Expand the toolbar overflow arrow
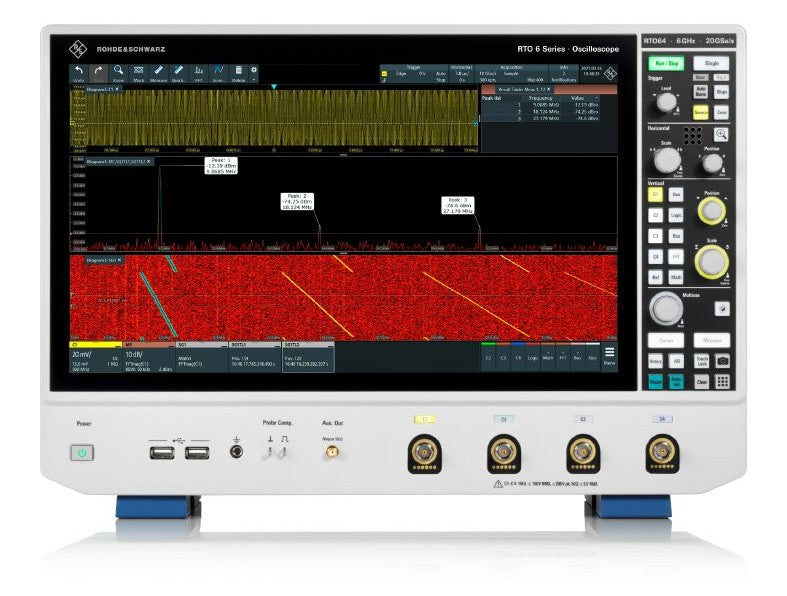 point(254,79)
